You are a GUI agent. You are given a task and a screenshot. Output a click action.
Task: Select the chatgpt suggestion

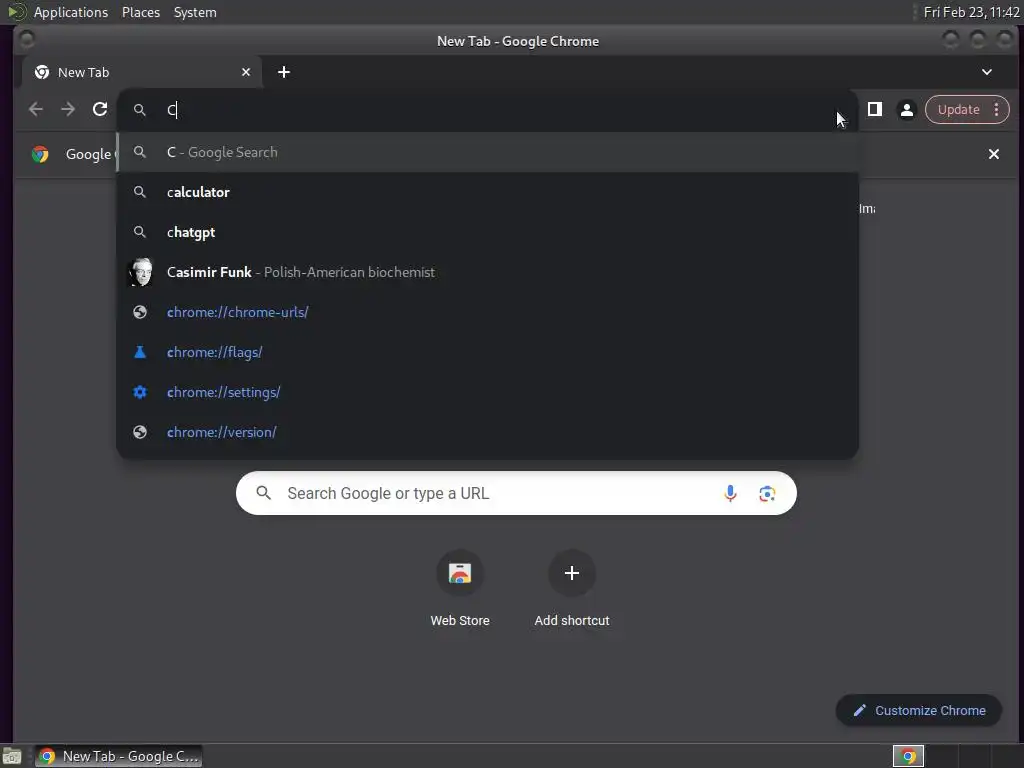[487, 232]
